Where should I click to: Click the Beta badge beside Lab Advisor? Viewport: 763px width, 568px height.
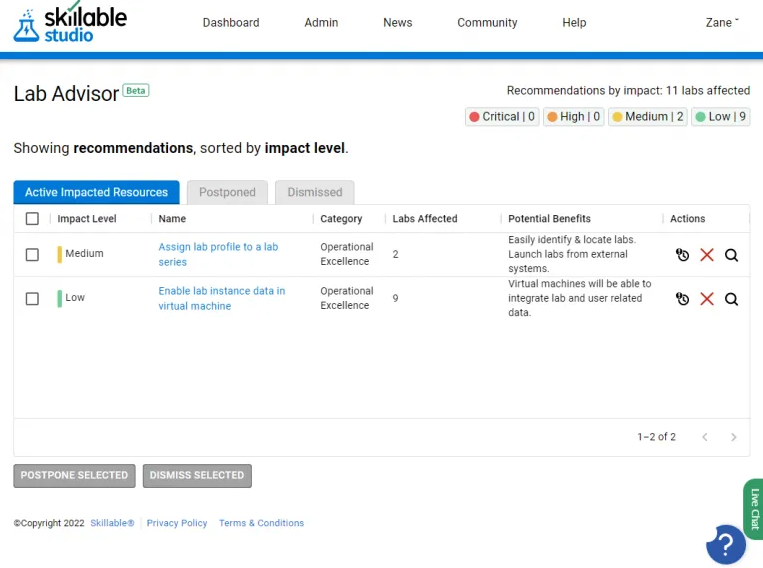pyautogui.click(x=136, y=91)
